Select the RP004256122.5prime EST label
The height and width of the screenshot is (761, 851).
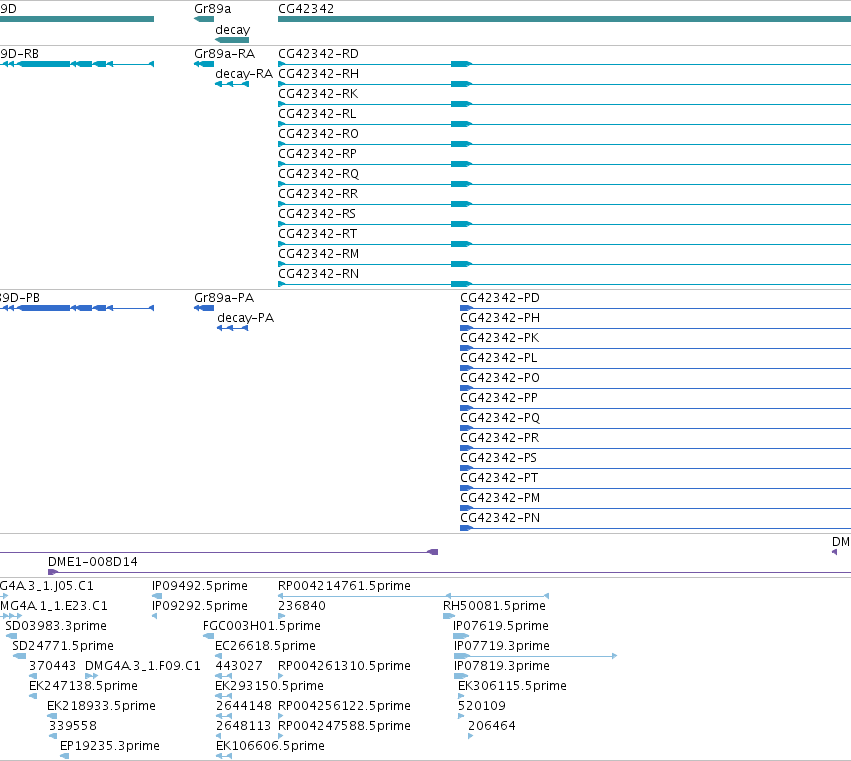point(344,707)
